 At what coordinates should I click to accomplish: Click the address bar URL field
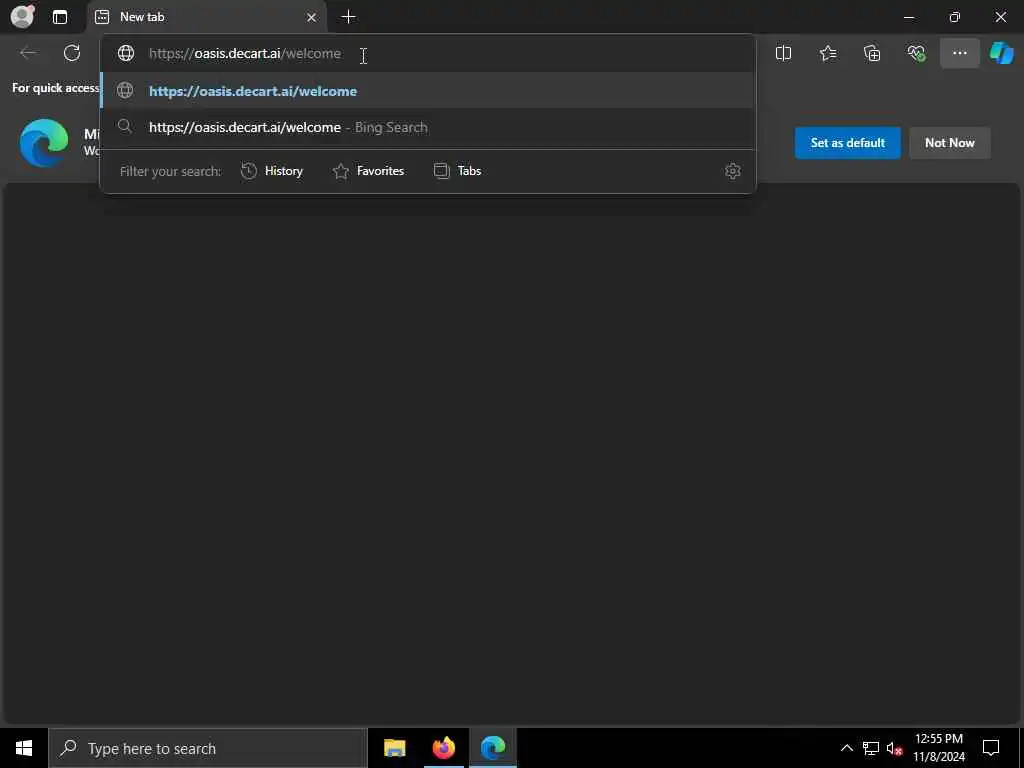click(428, 54)
